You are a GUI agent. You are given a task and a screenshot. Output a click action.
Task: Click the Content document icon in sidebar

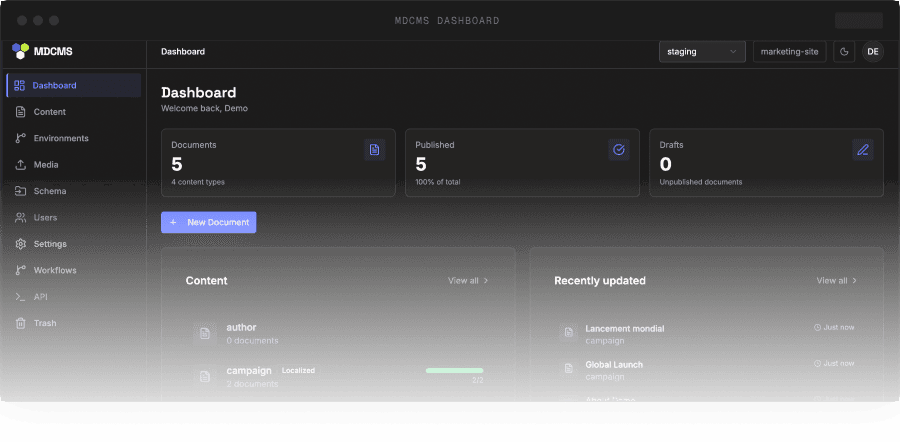[x=21, y=112]
